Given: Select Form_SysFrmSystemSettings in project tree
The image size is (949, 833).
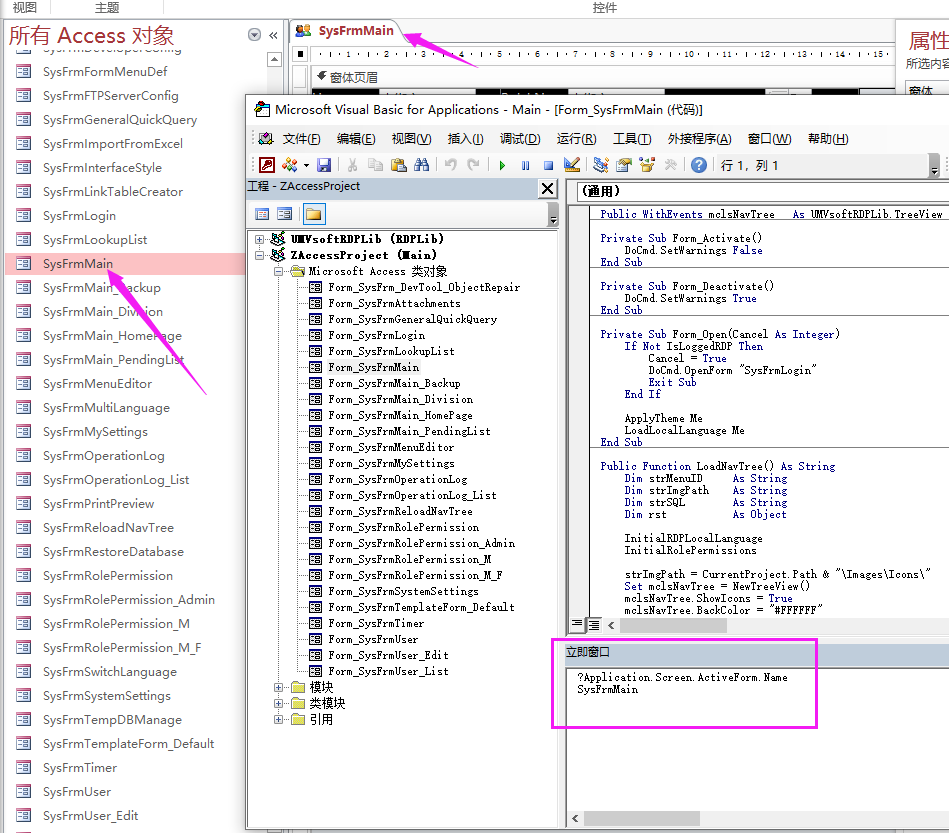Looking at the screenshot, I should coord(403,591).
